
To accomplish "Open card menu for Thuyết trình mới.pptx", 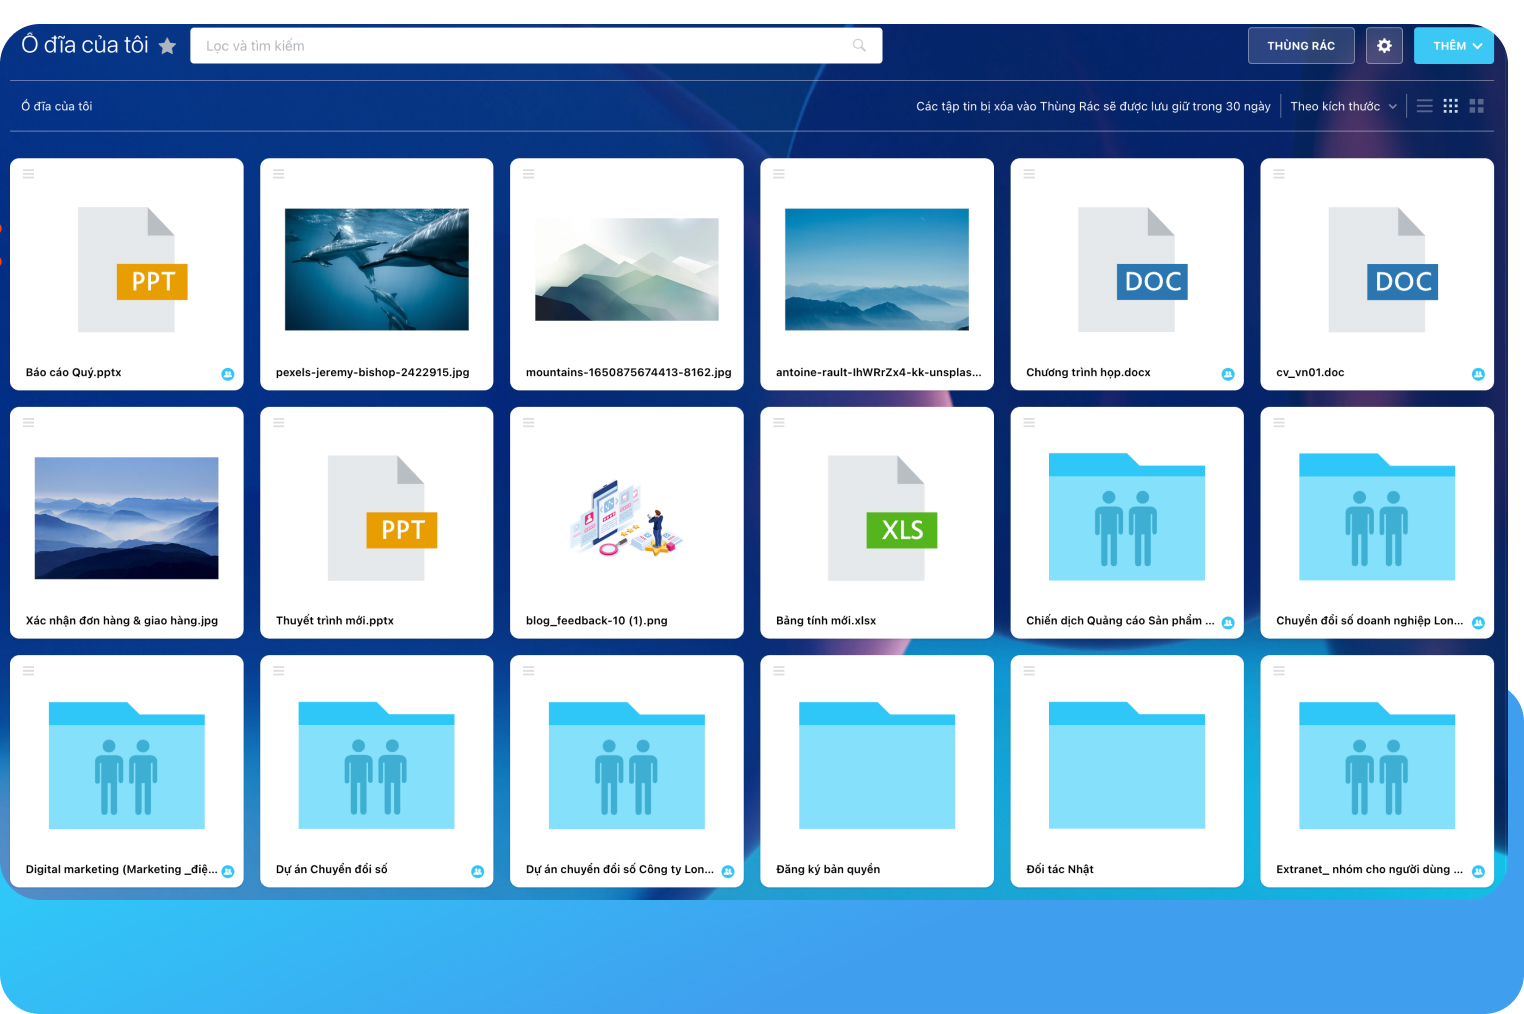I will 279,422.
